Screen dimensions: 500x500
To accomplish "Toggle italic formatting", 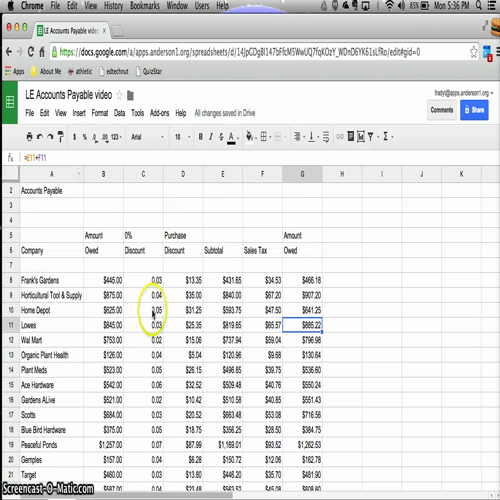I will (211, 137).
